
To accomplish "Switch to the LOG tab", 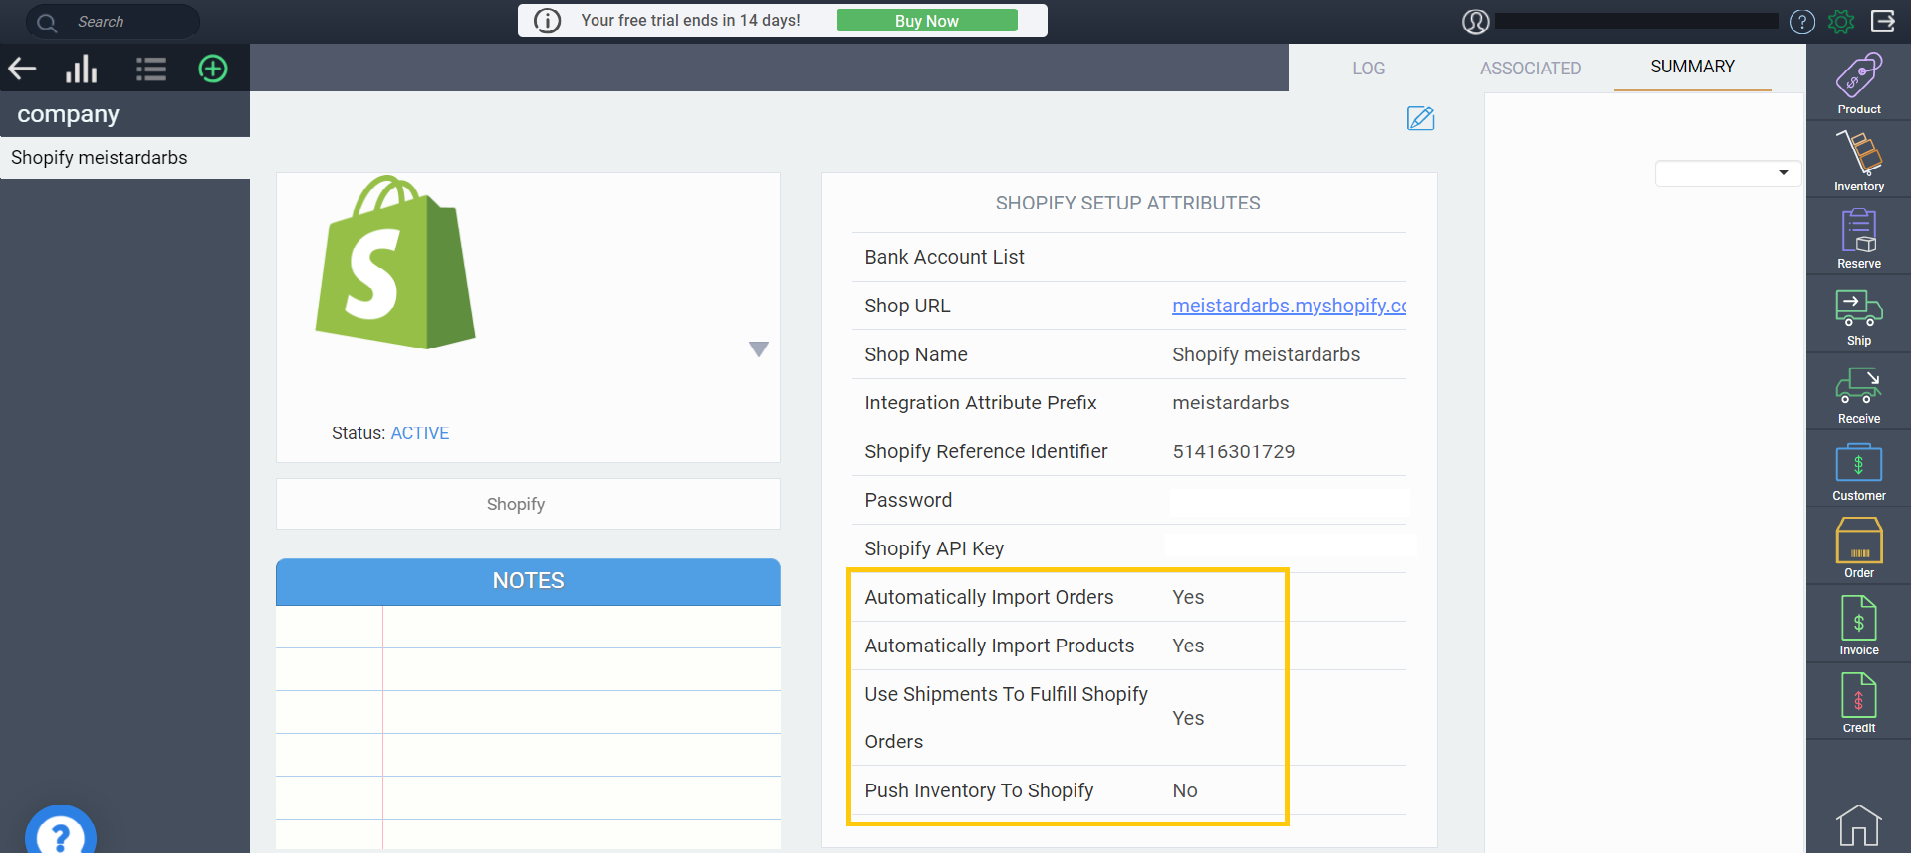I will pos(1368,68).
